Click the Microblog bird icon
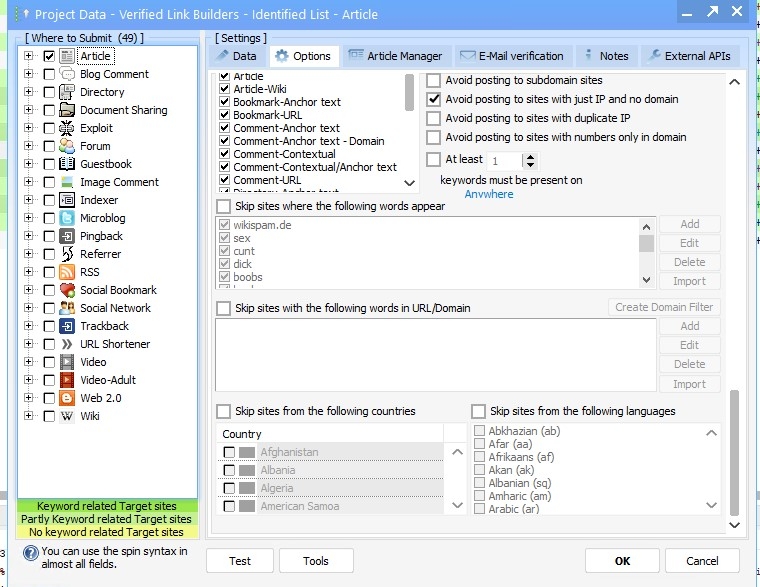Screen dimensions: 760x587 tap(67, 218)
